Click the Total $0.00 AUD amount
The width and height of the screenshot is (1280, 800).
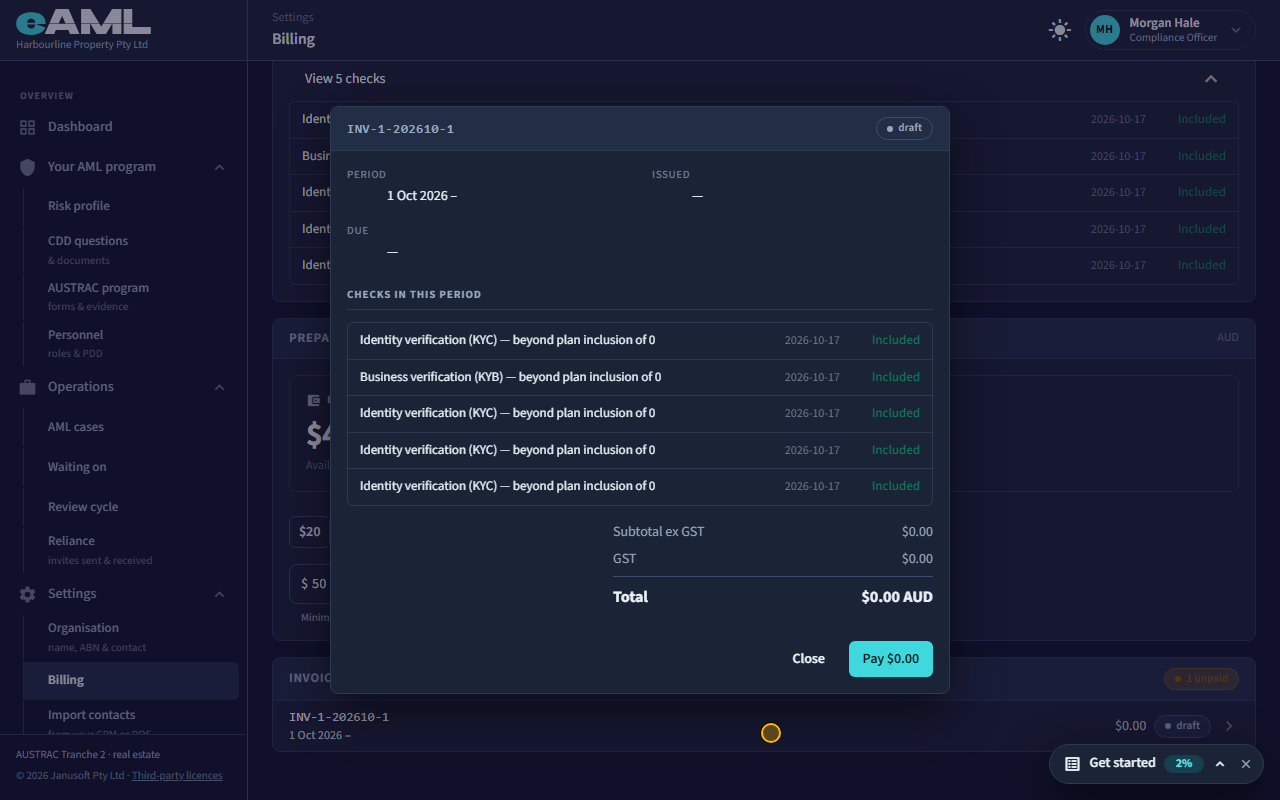(897, 597)
